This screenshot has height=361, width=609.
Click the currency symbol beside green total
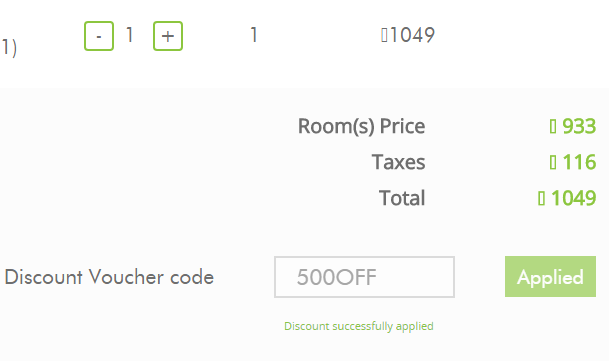541,198
